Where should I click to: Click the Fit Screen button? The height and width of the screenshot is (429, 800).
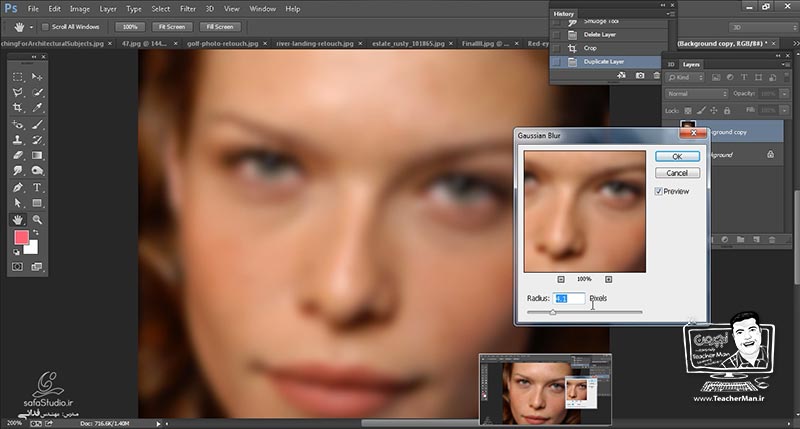[171, 27]
